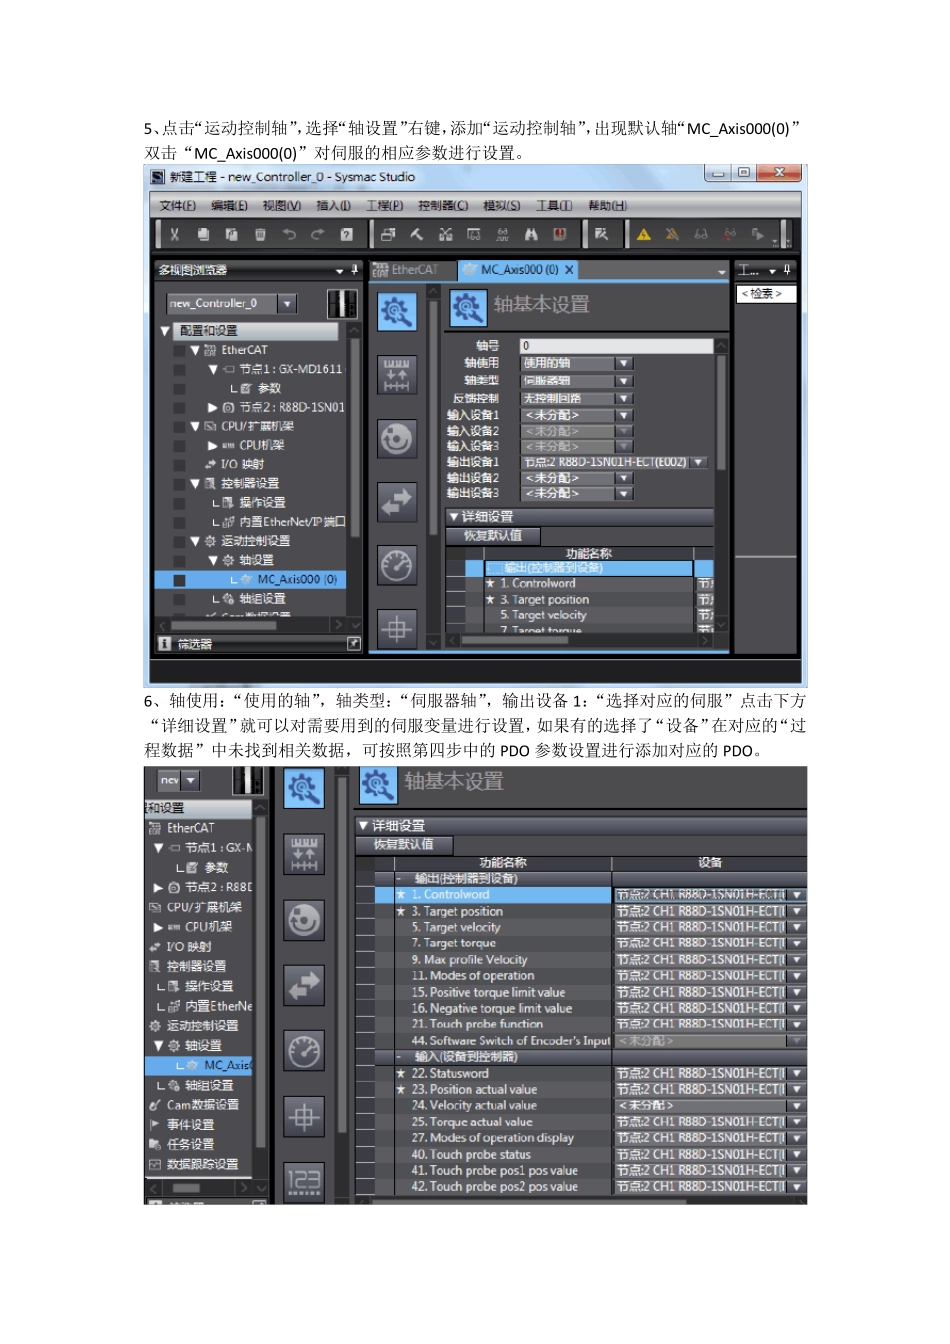The height and width of the screenshot is (1344, 950).
Task: Click the Paste icon in the step 5 toolbar
Action: coord(231,234)
